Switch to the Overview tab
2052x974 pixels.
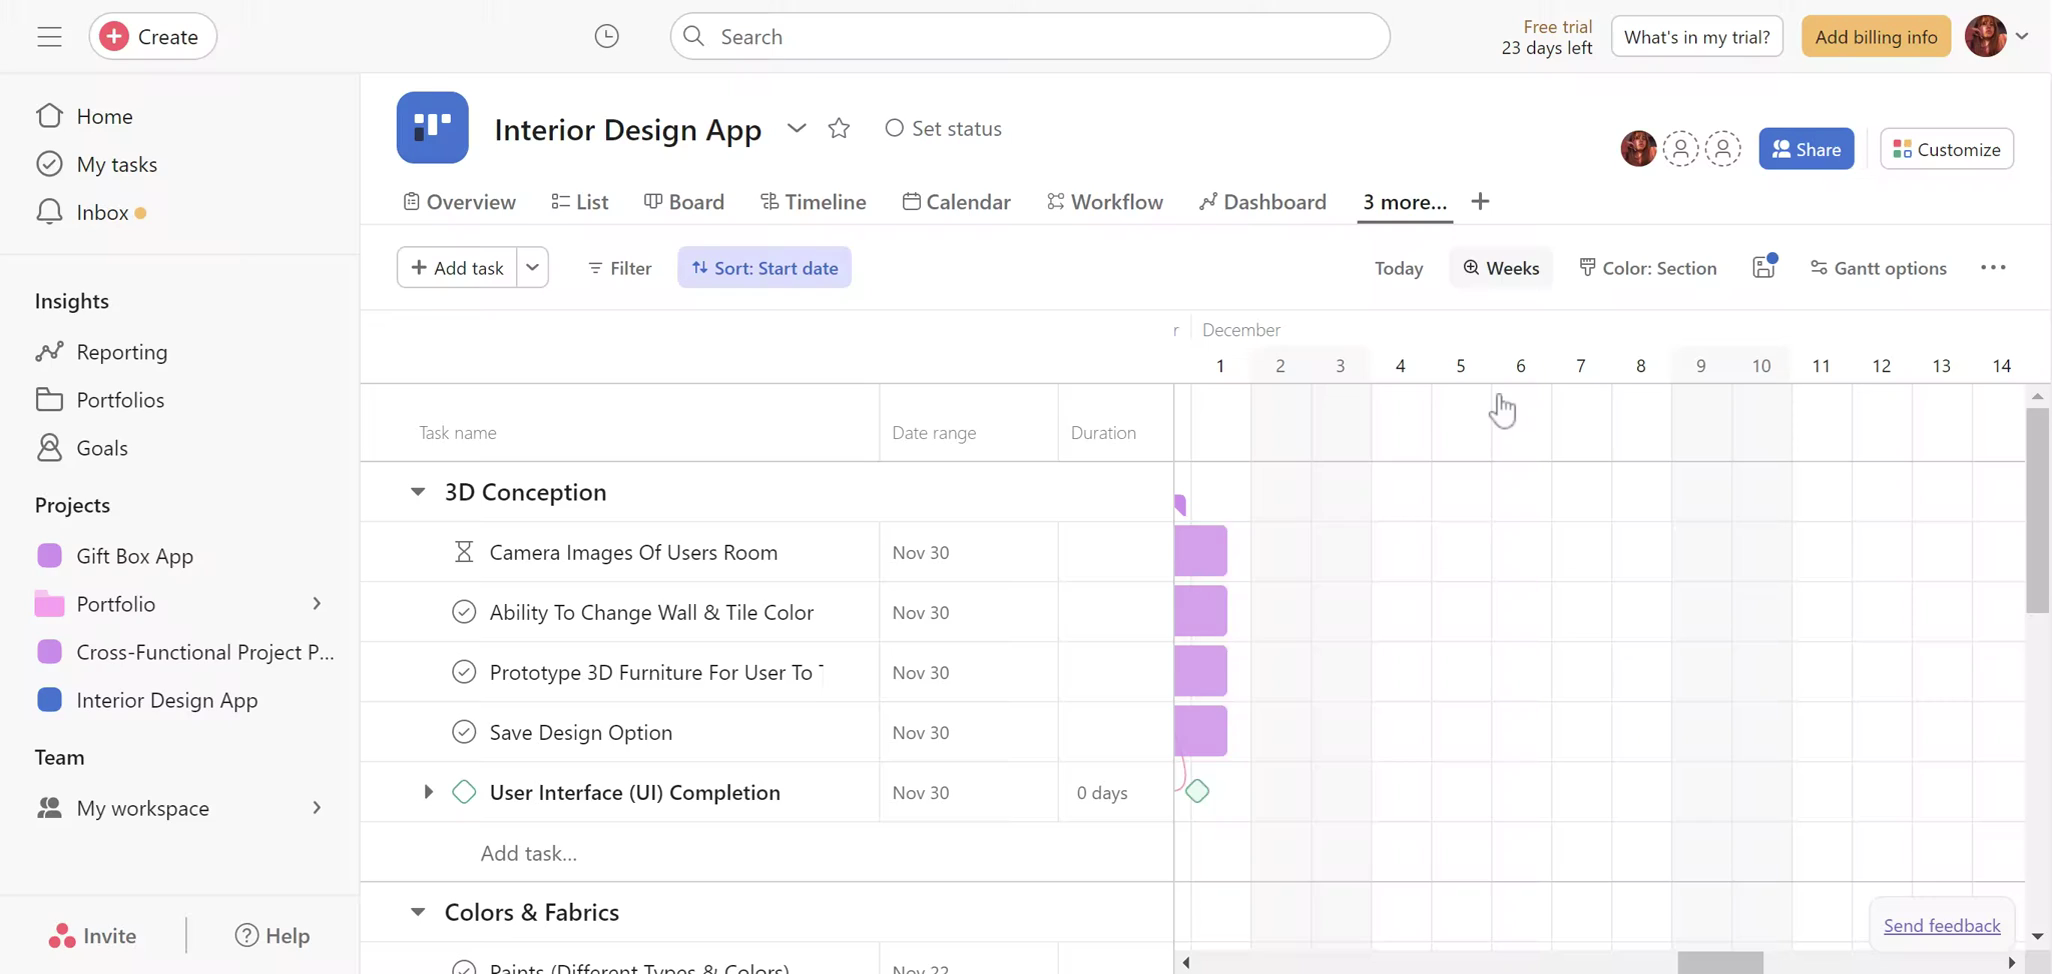pos(460,201)
